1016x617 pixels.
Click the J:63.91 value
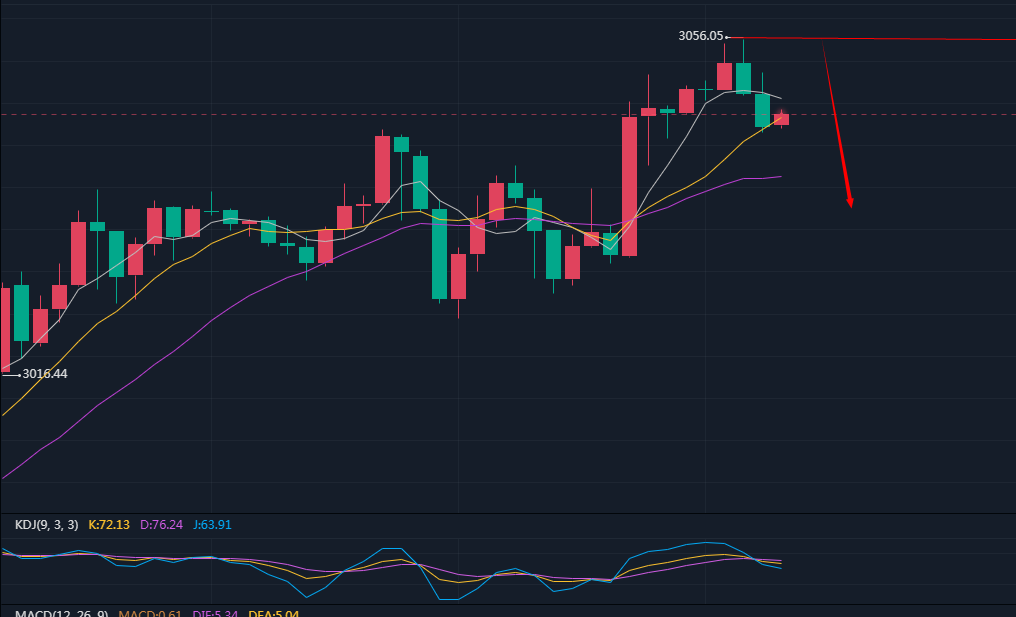click(x=212, y=524)
